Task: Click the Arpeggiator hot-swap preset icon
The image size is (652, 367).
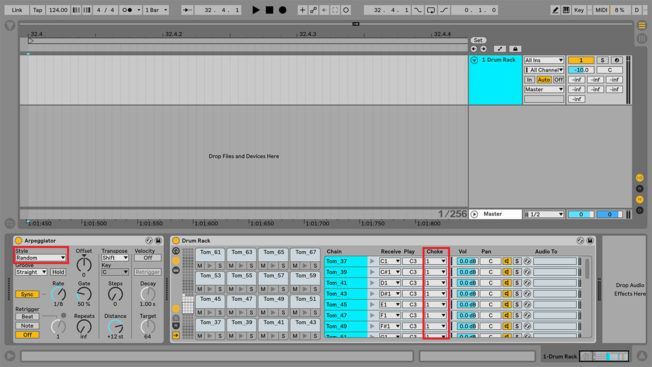Action: (x=149, y=241)
